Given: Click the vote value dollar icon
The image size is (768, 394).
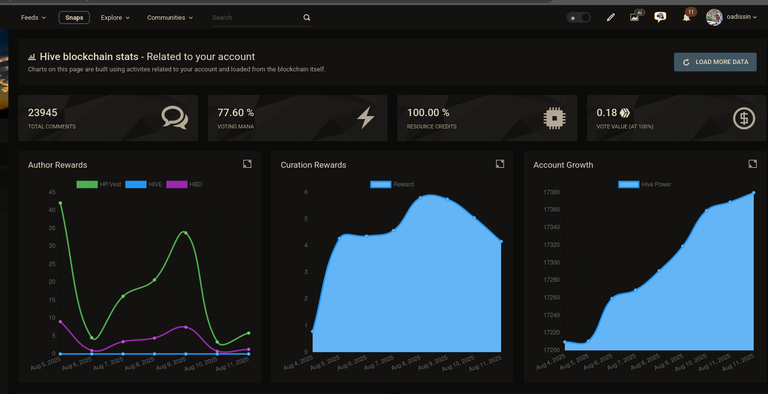Looking at the screenshot, I should [x=744, y=118].
